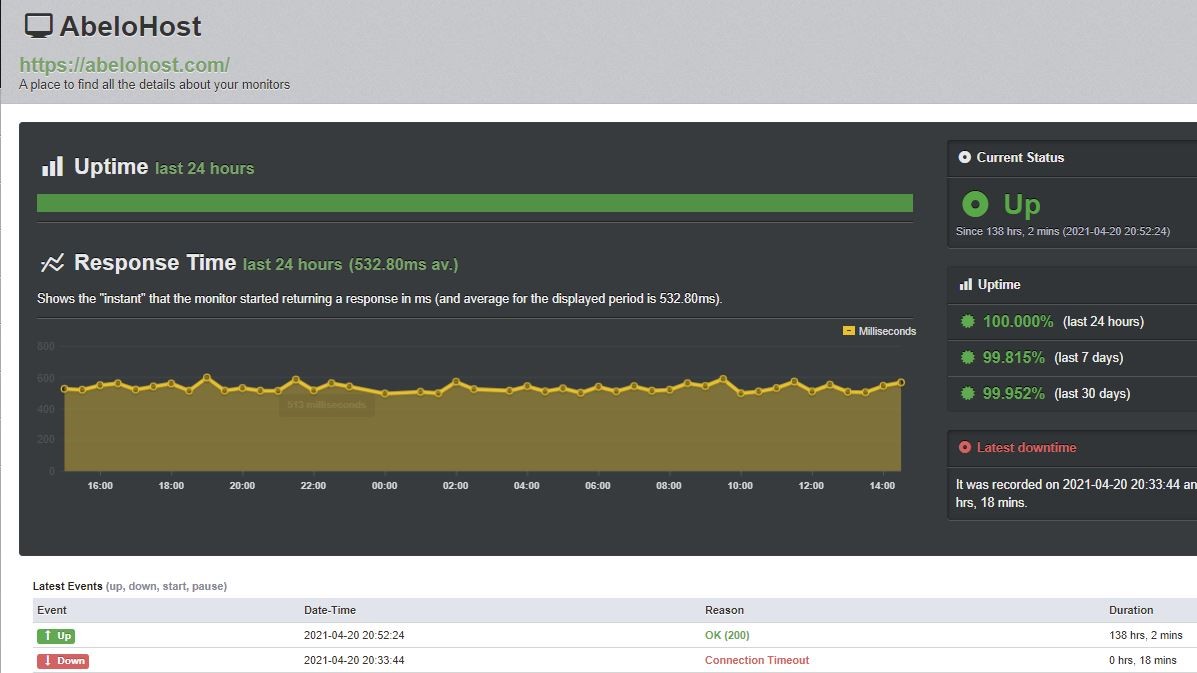Click the 10:00 label on chart axis

740,485
